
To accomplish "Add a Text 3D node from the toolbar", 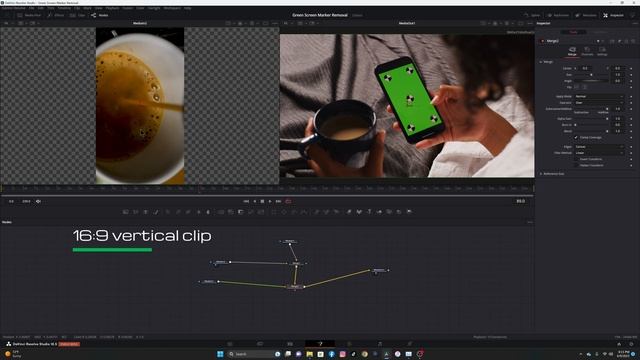I will click(x=369, y=212).
